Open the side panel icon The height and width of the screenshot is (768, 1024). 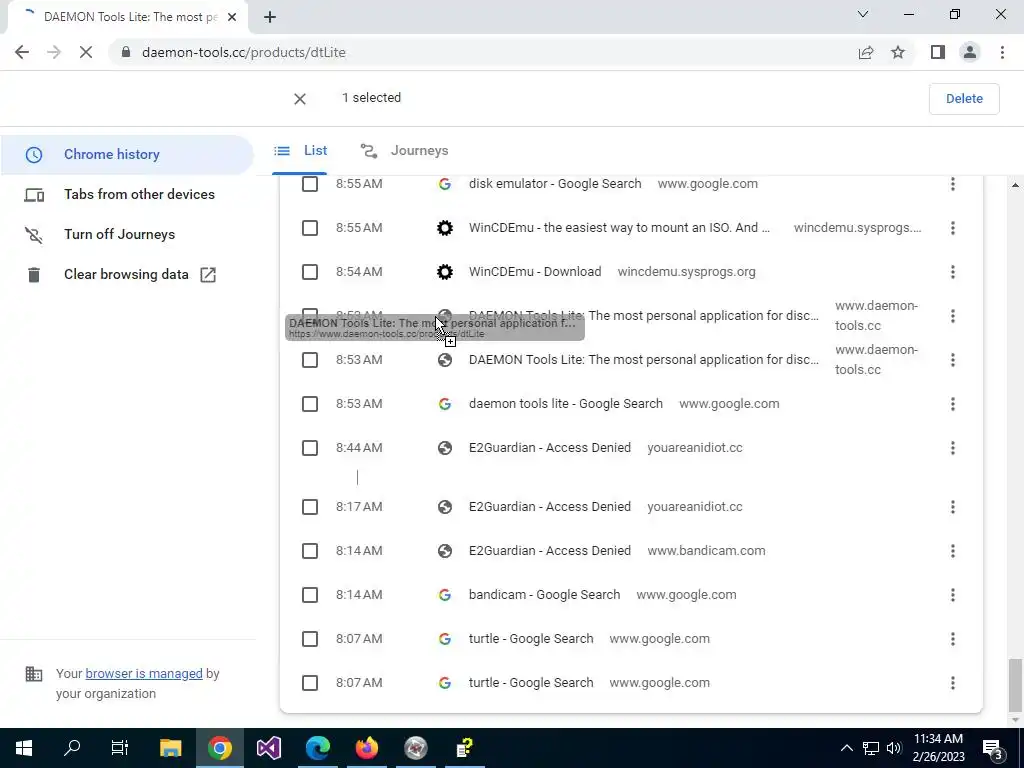(x=938, y=52)
